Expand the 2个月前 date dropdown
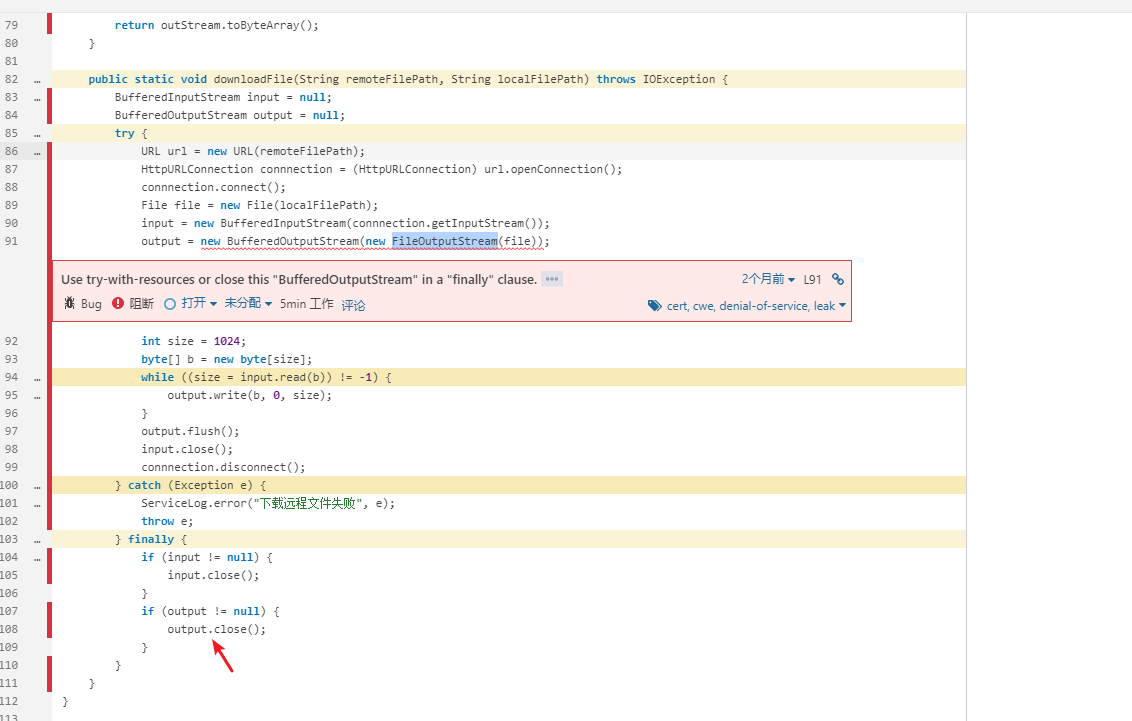 pyautogui.click(x=768, y=280)
